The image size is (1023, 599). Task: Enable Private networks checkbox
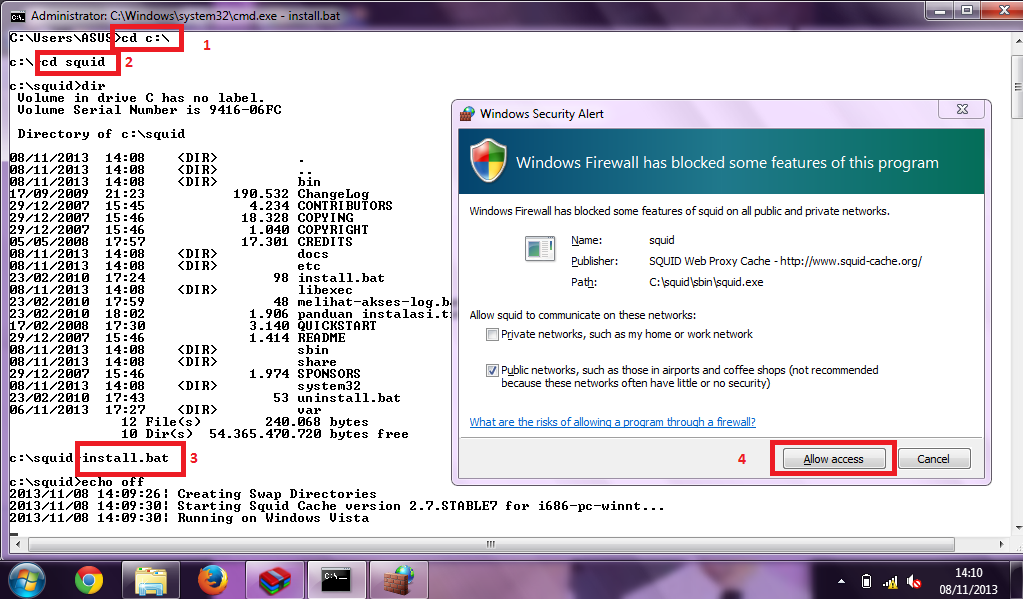(492, 335)
